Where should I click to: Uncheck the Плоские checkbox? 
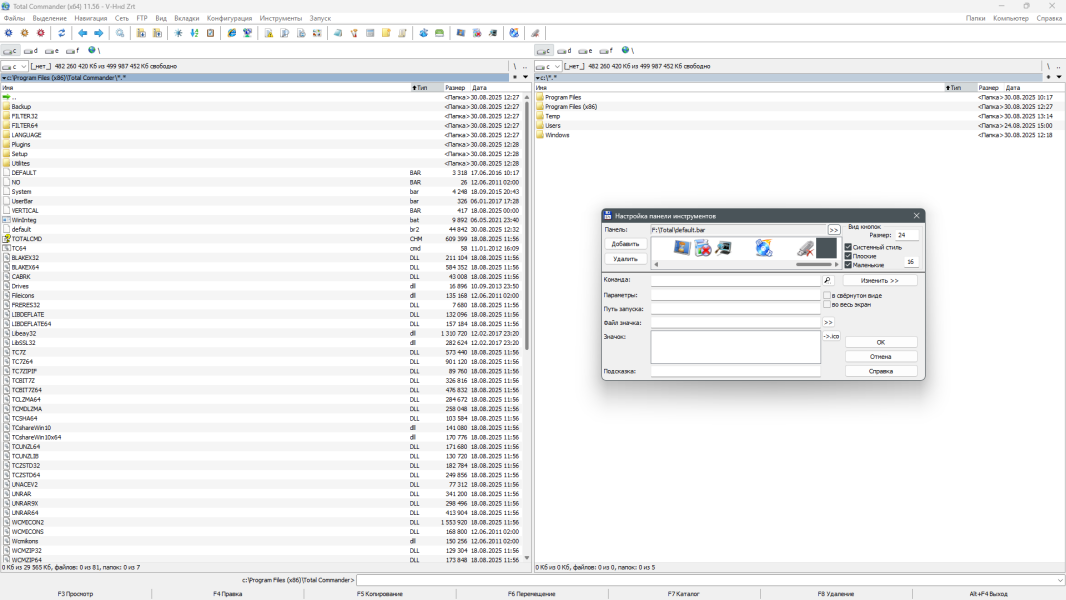848,256
